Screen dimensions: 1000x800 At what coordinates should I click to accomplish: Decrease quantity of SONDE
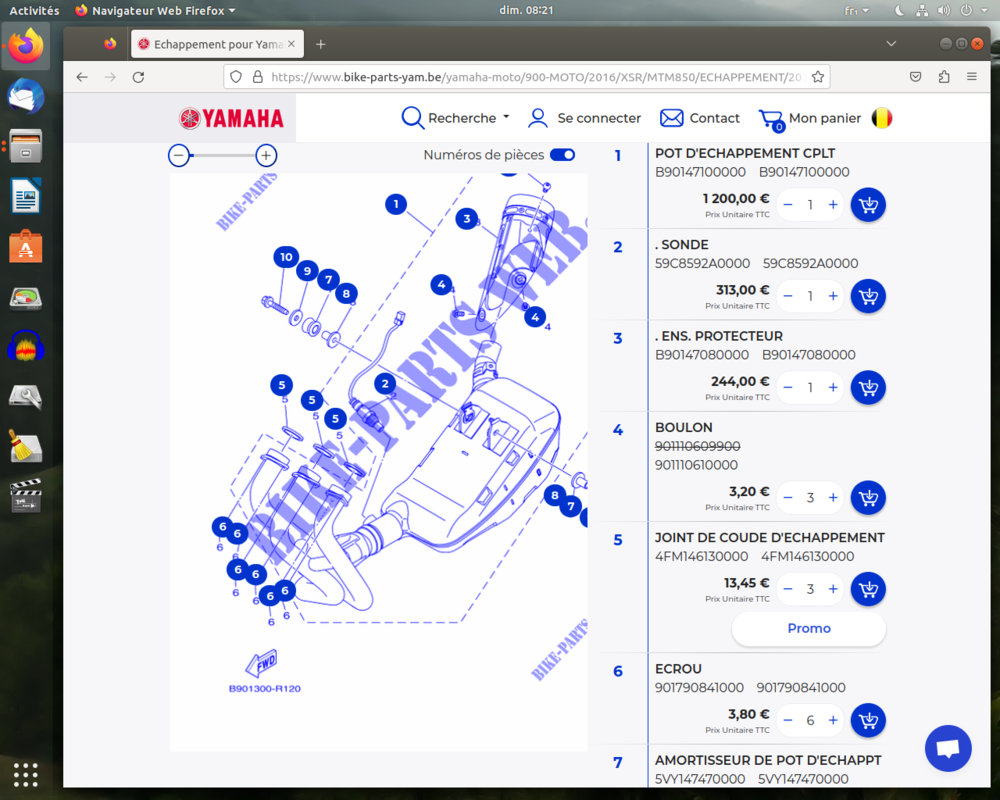tap(788, 296)
